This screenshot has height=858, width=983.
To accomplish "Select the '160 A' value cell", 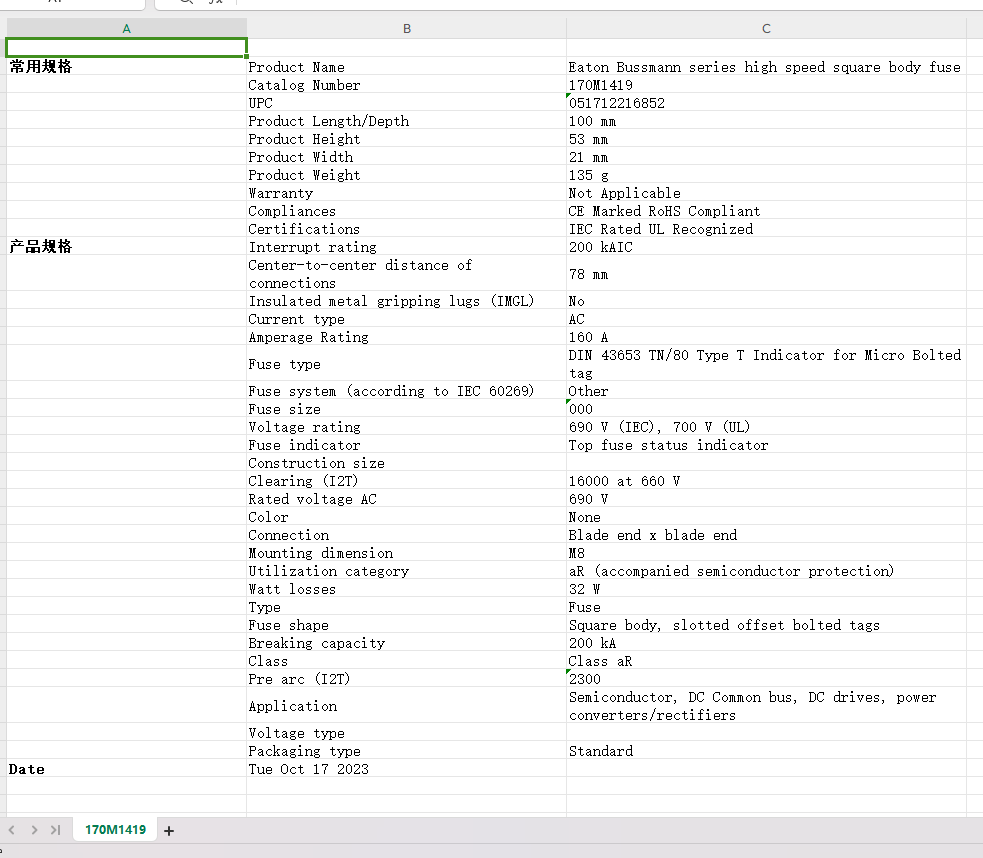I will coord(766,337).
